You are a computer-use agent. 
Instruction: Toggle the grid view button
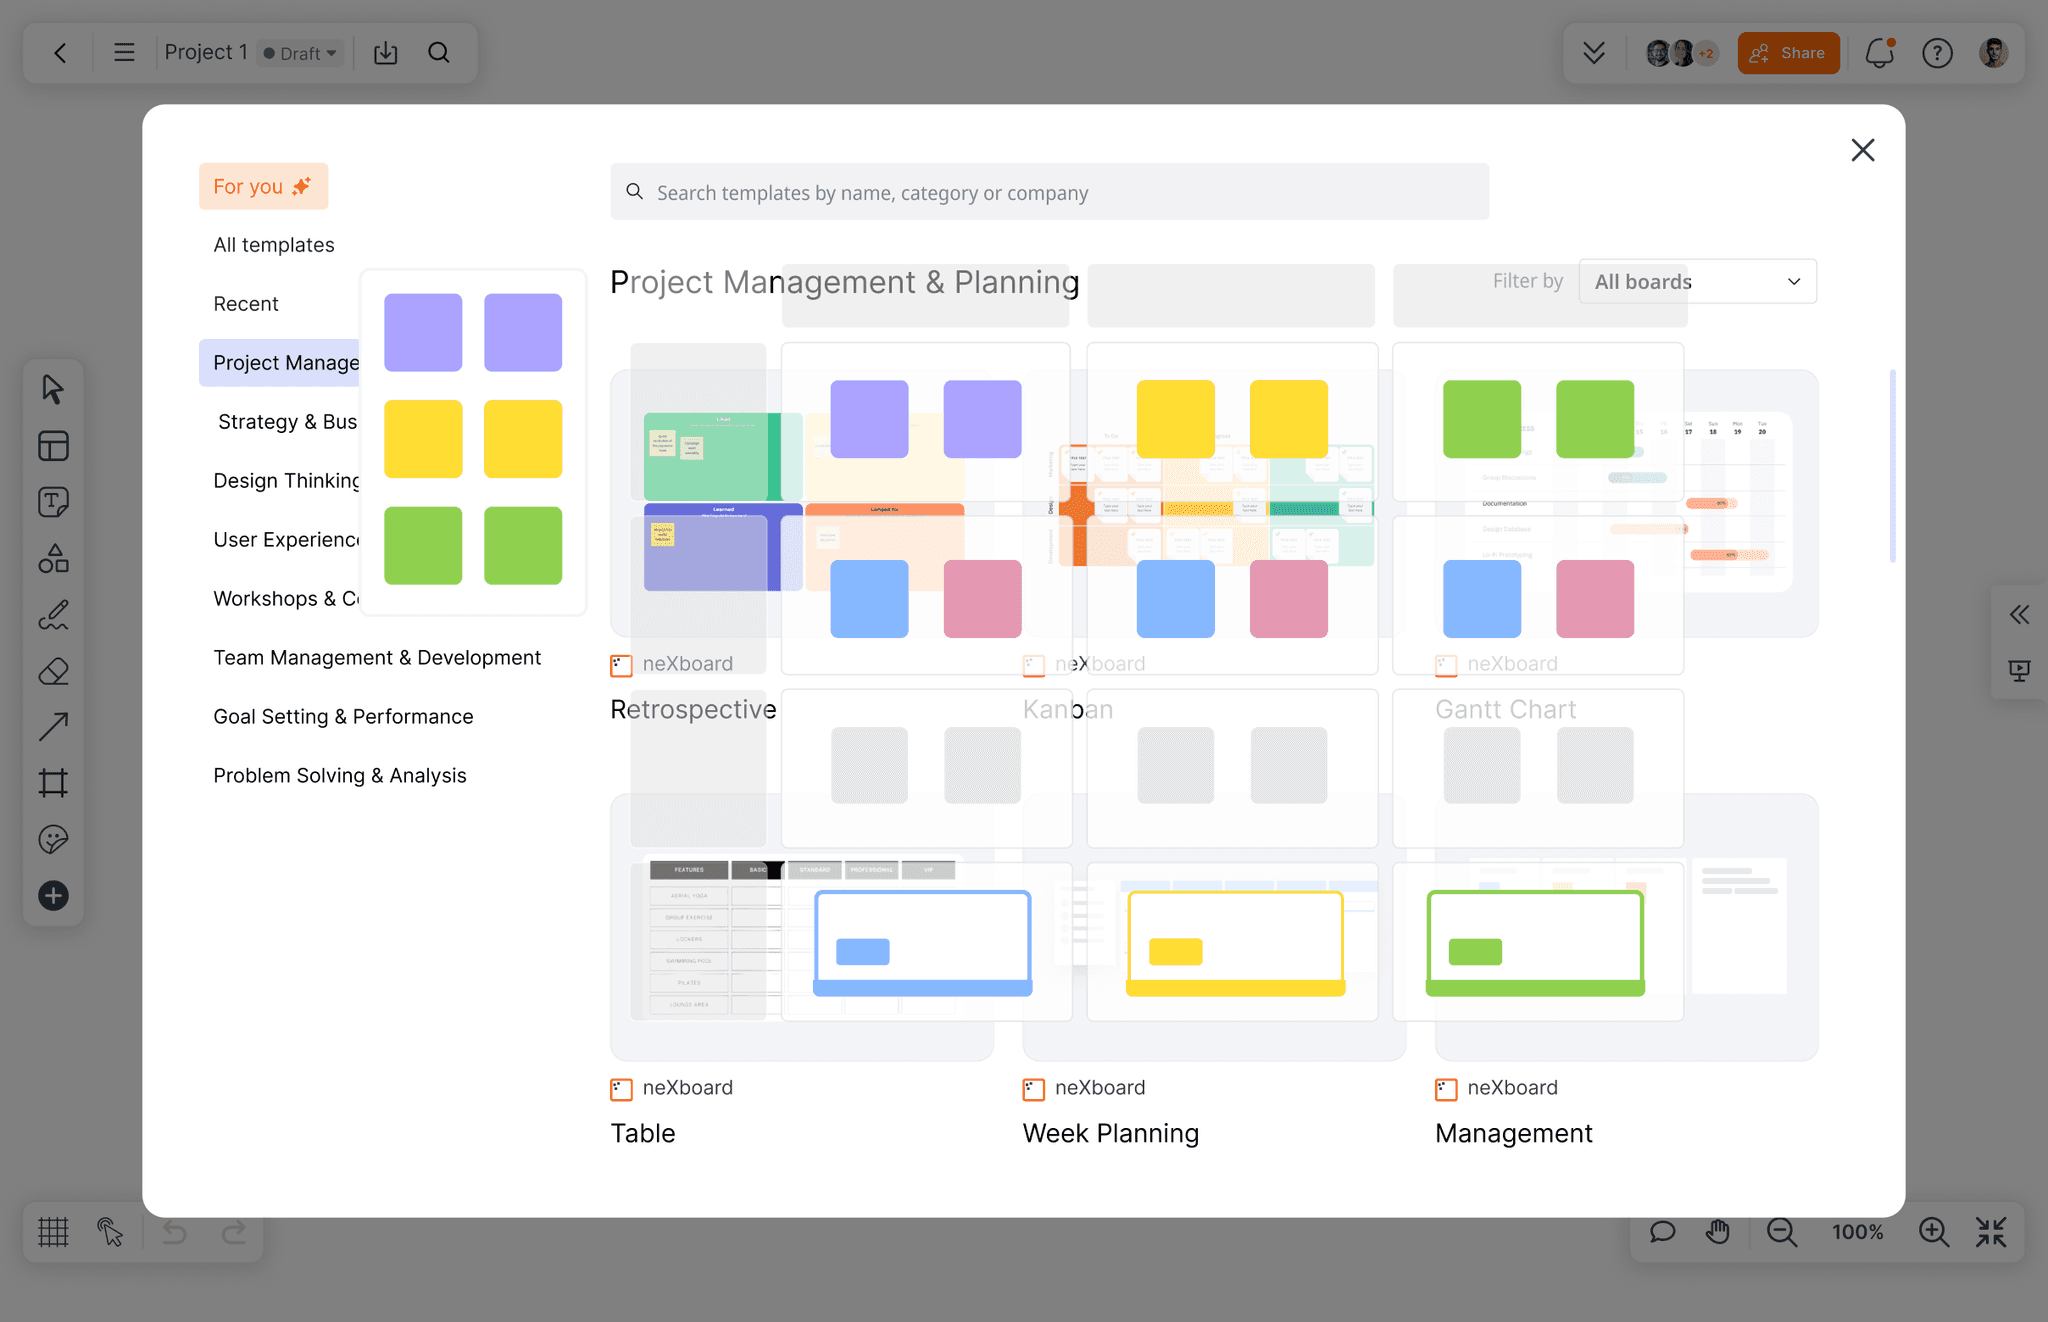click(53, 1232)
